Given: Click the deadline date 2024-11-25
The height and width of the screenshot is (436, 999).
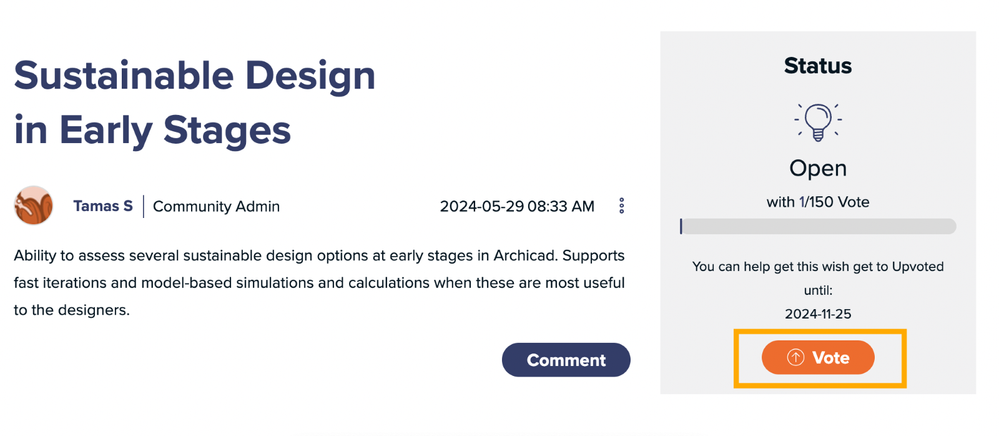Looking at the screenshot, I should (x=818, y=314).
